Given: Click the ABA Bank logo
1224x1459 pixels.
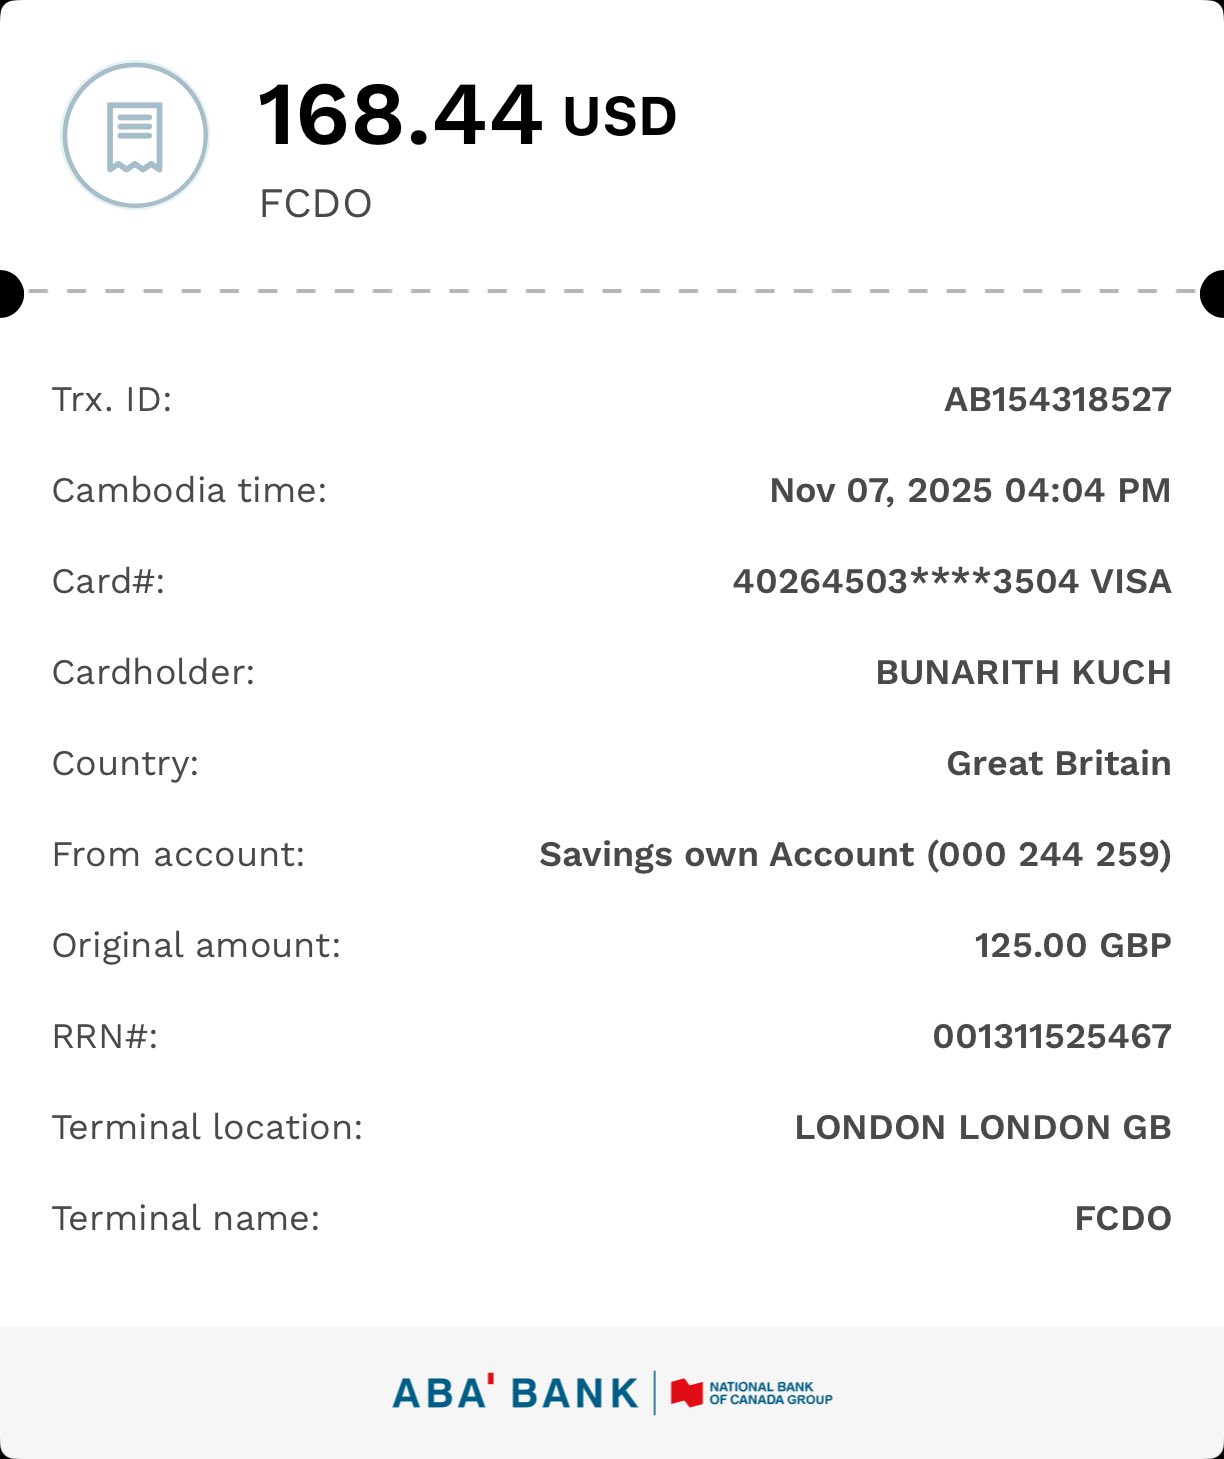Looking at the screenshot, I should pyautogui.click(x=515, y=1393).
